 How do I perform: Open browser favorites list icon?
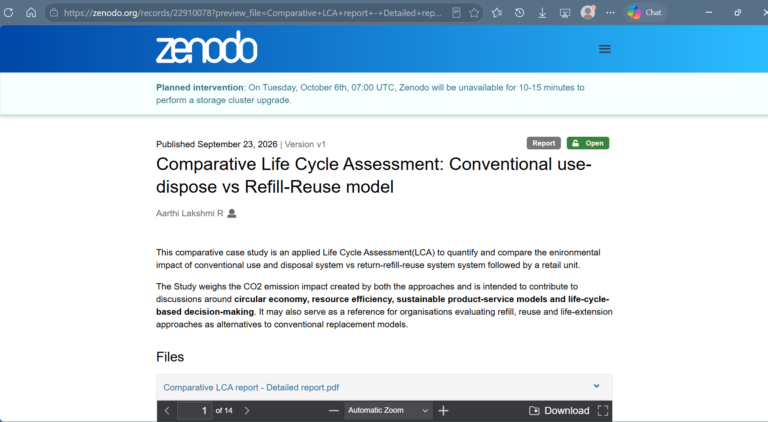click(497, 13)
